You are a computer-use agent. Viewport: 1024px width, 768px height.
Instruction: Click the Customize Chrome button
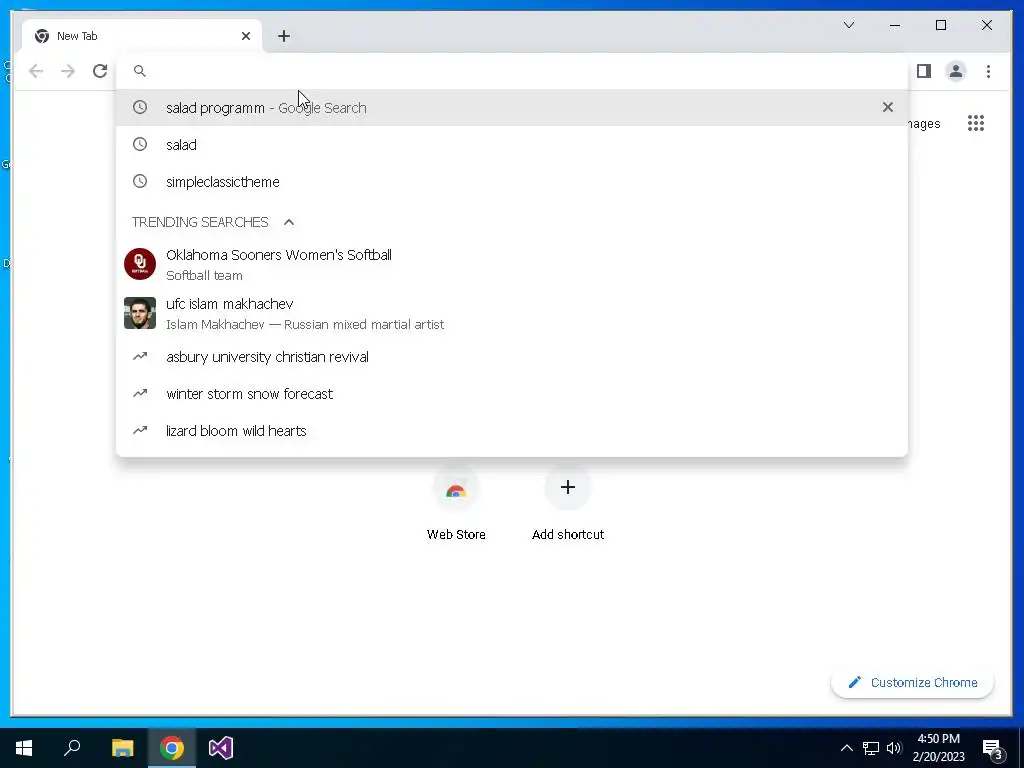(912, 682)
